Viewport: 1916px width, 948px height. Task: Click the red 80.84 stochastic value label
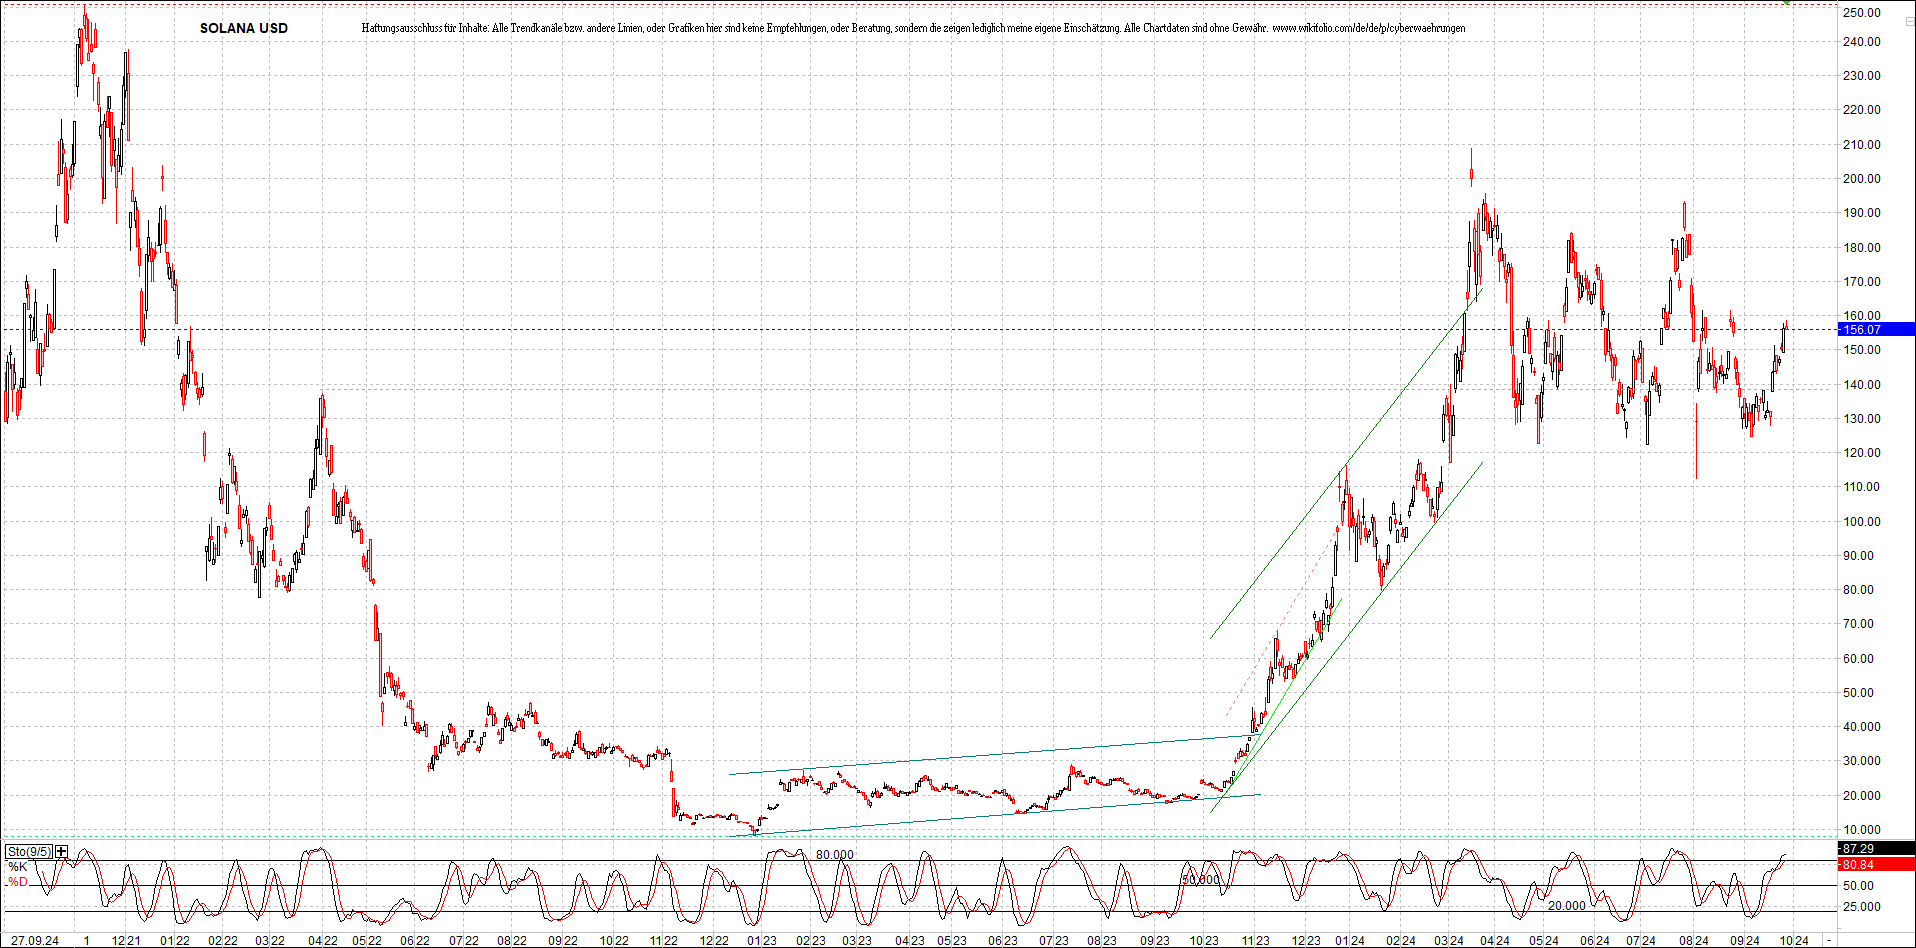tap(1876, 865)
